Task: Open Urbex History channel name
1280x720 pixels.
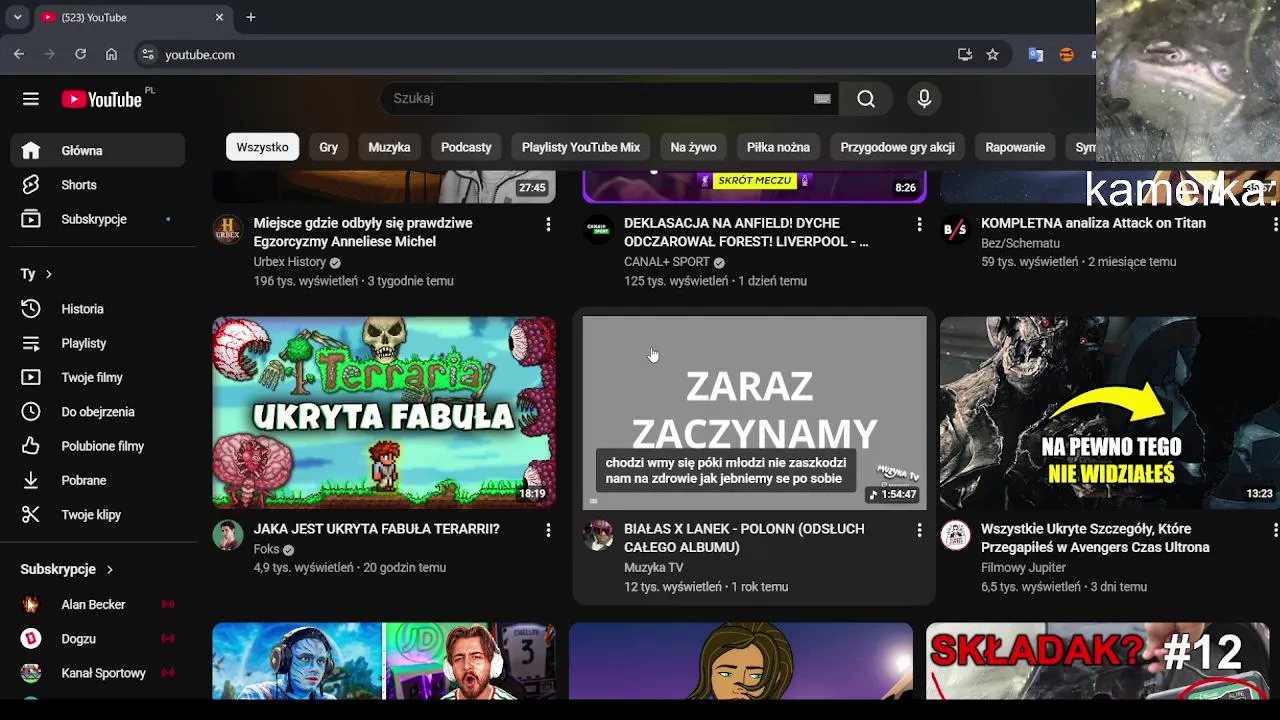Action: 290,262
